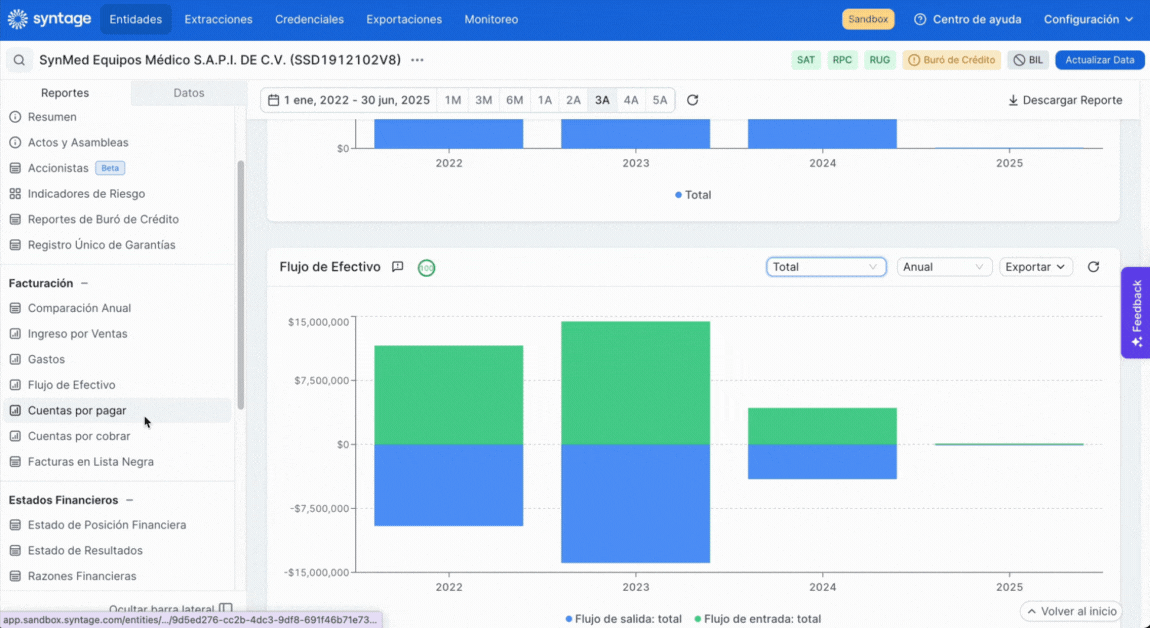Screen dimensions: 1150x628
Task: Switch to the Datos tab
Action: (188, 92)
